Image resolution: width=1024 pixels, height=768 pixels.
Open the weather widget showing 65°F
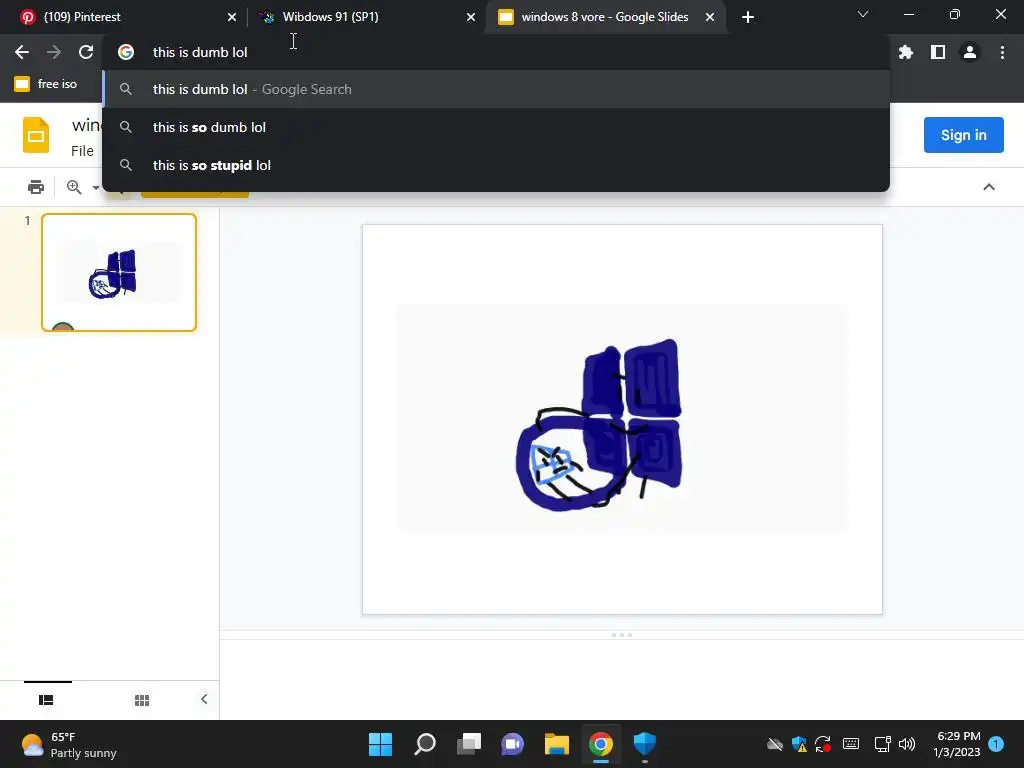click(68, 744)
